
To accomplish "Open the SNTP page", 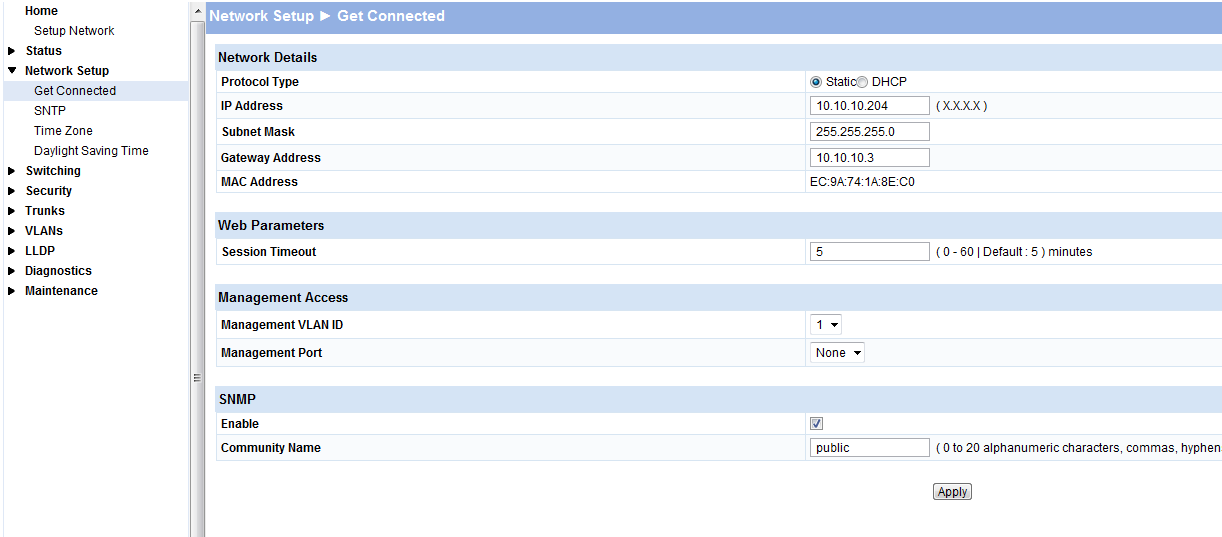I will point(50,111).
